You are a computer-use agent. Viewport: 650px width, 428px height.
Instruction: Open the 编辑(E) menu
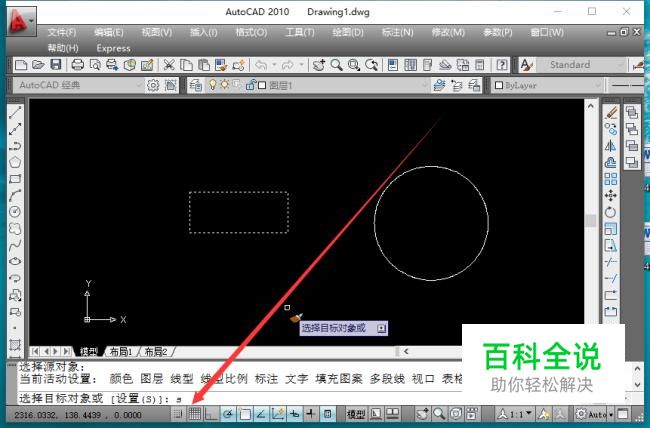click(x=109, y=32)
